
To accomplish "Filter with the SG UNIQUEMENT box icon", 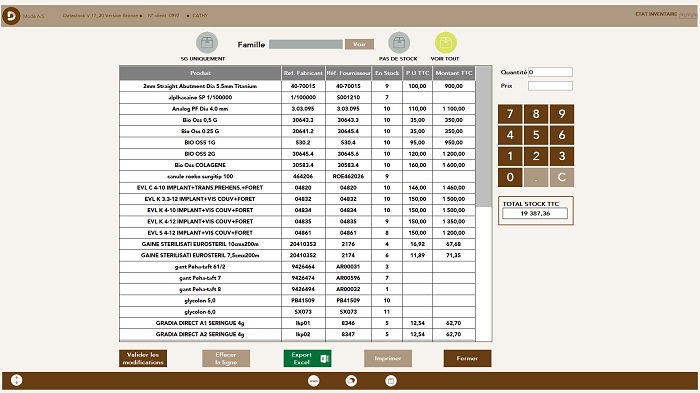I will point(207,43).
